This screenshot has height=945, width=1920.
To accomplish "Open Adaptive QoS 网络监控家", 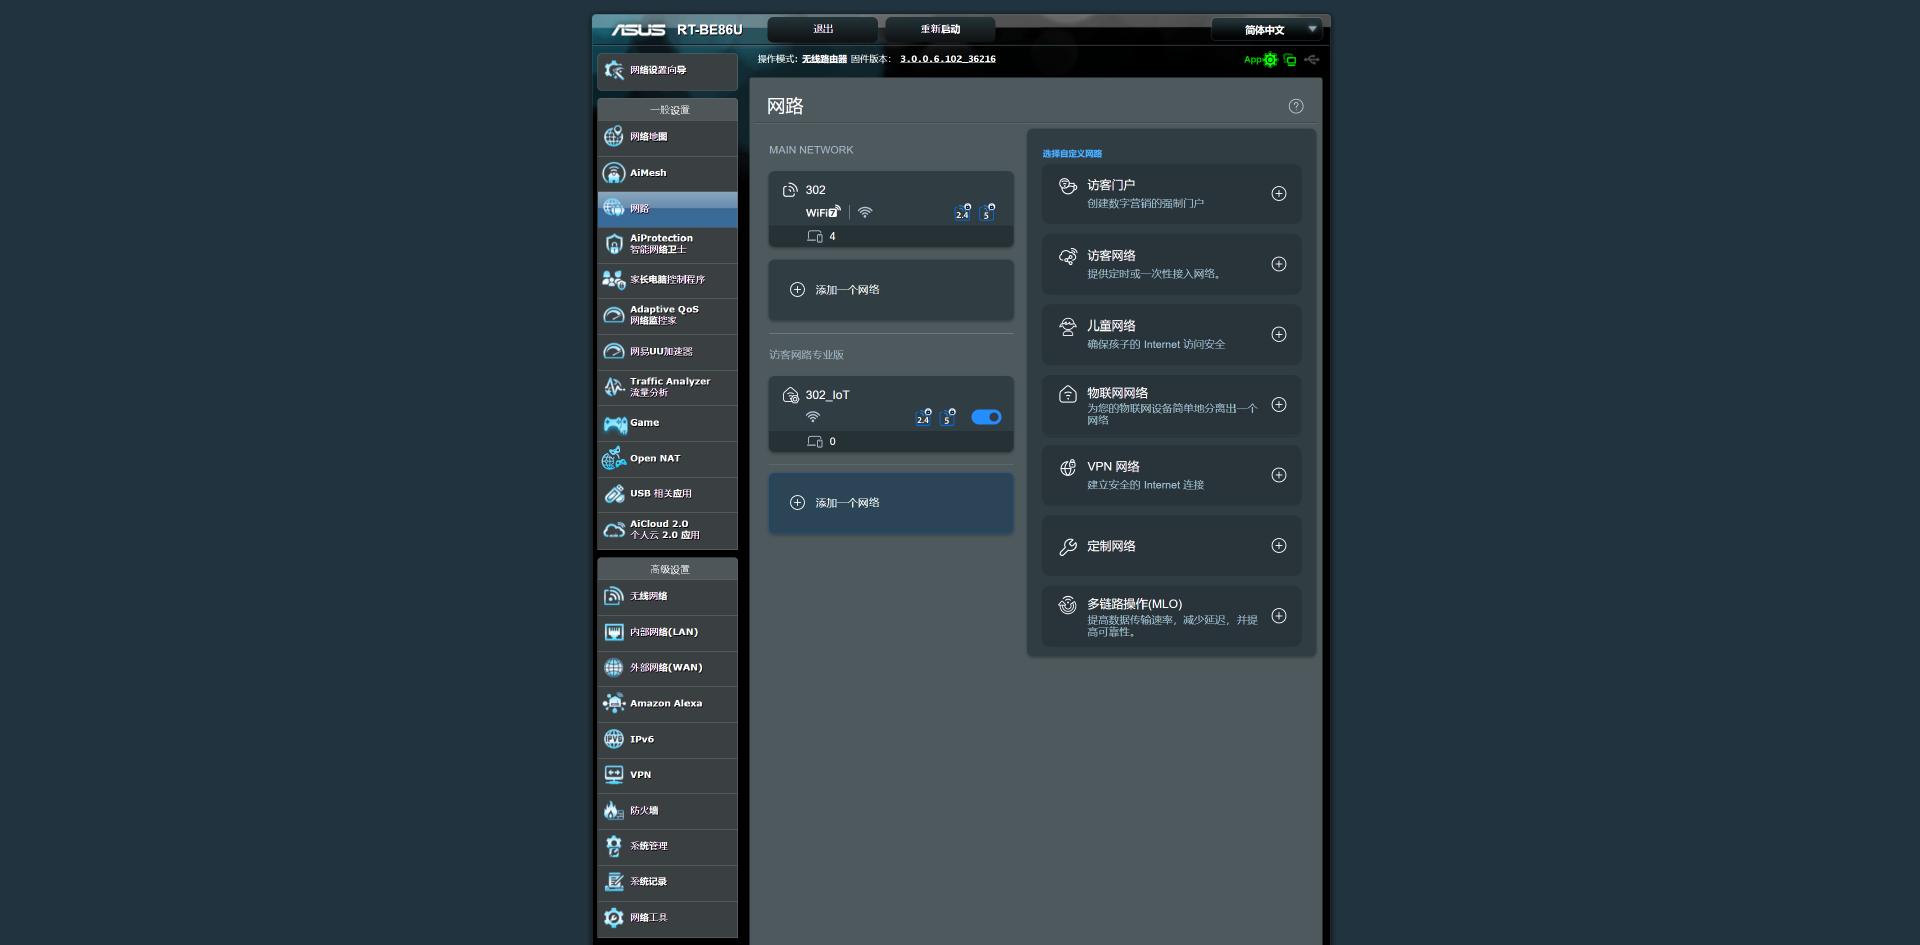I will (x=667, y=315).
